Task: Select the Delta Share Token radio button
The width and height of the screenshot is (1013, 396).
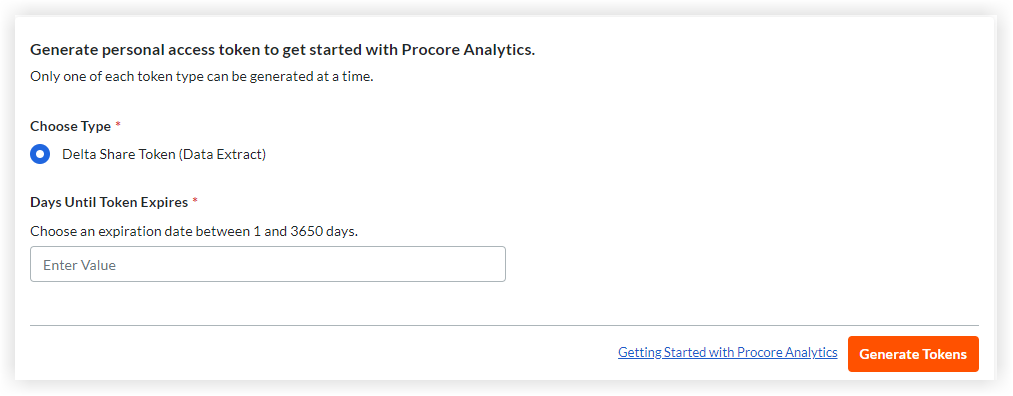Action: (40, 154)
